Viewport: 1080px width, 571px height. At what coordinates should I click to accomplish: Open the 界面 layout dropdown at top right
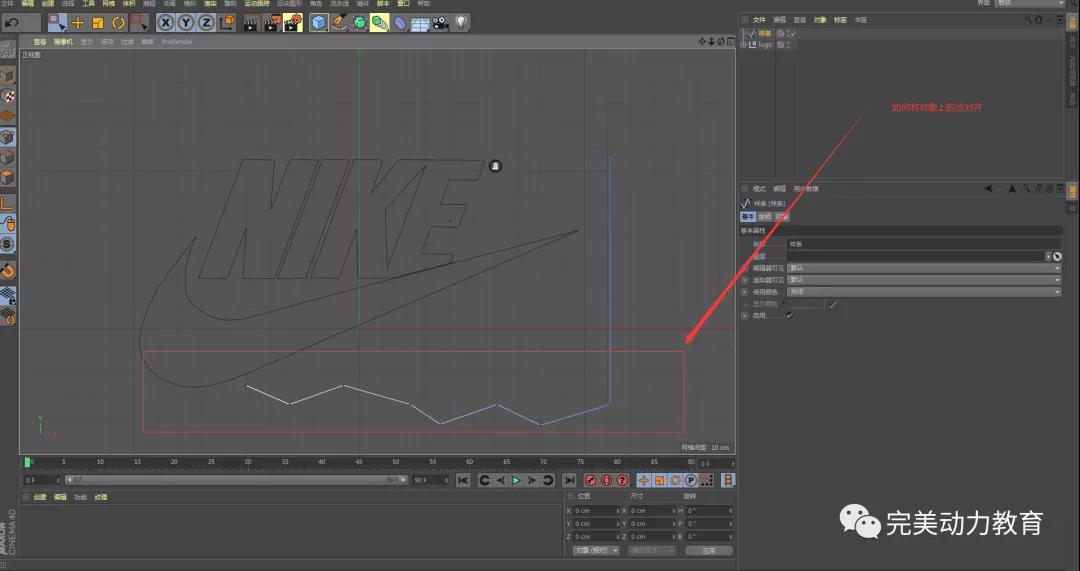tap(1030, 3)
